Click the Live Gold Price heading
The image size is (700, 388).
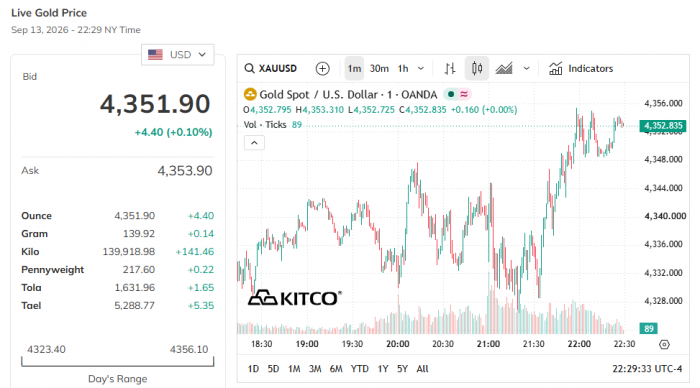[49, 13]
